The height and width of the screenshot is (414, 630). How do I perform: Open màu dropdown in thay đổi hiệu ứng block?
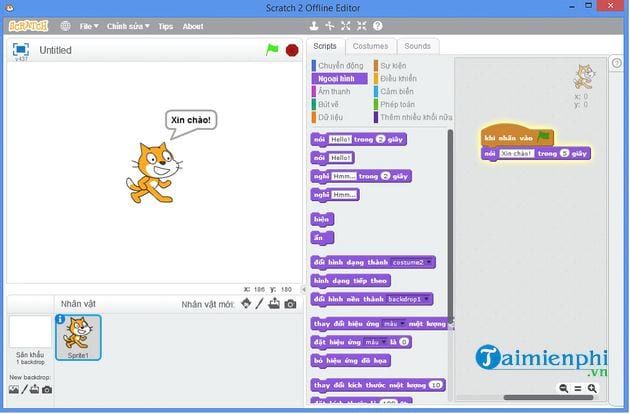394,324
